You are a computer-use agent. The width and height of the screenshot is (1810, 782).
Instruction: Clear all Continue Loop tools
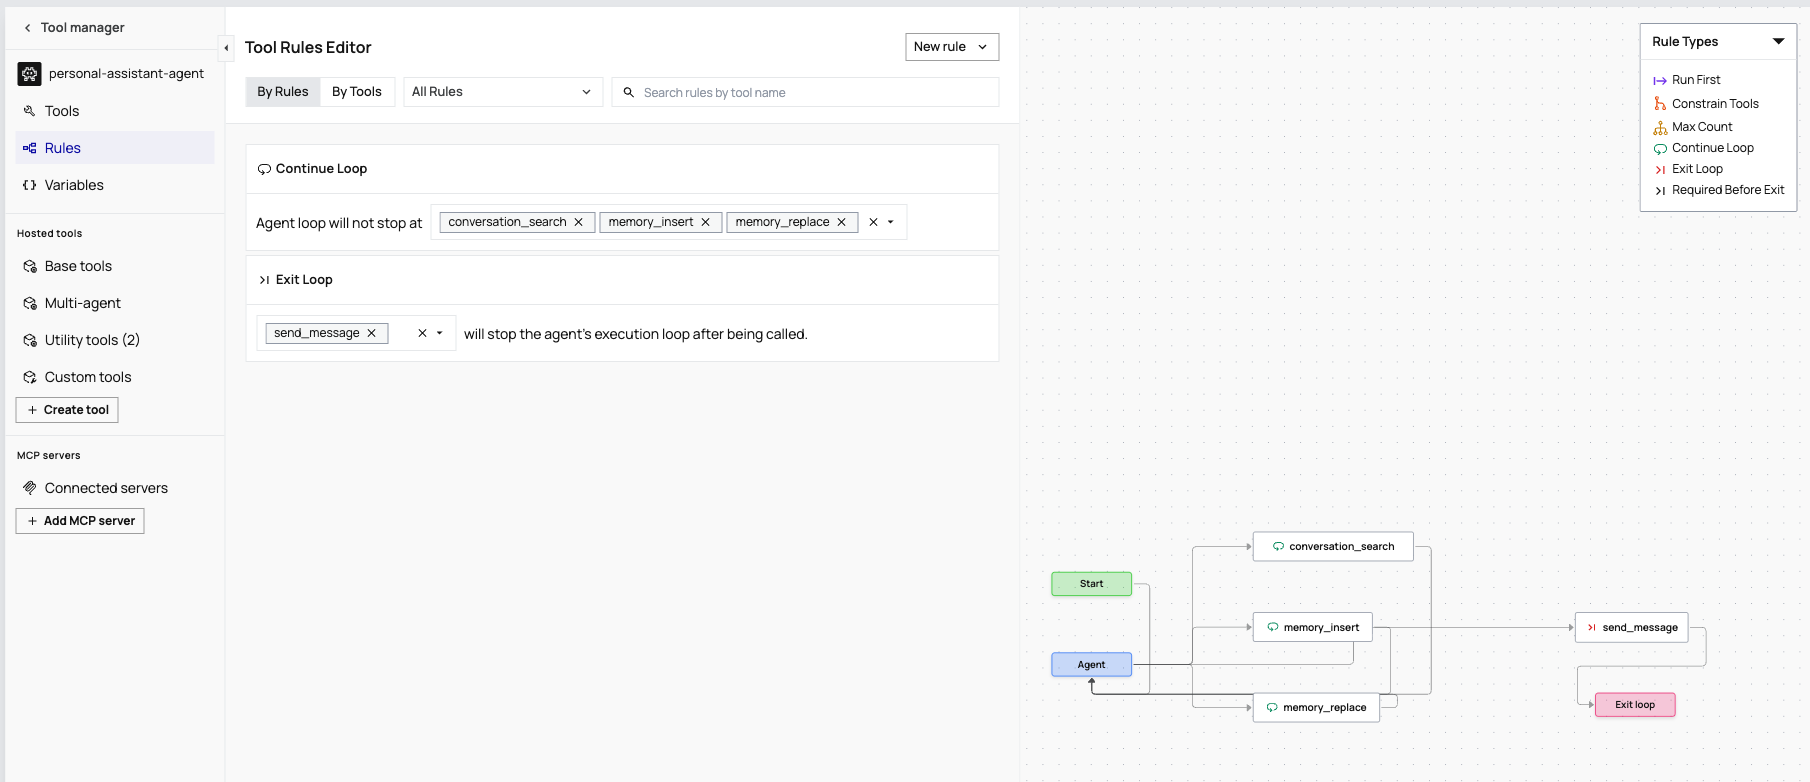tap(873, 222)
